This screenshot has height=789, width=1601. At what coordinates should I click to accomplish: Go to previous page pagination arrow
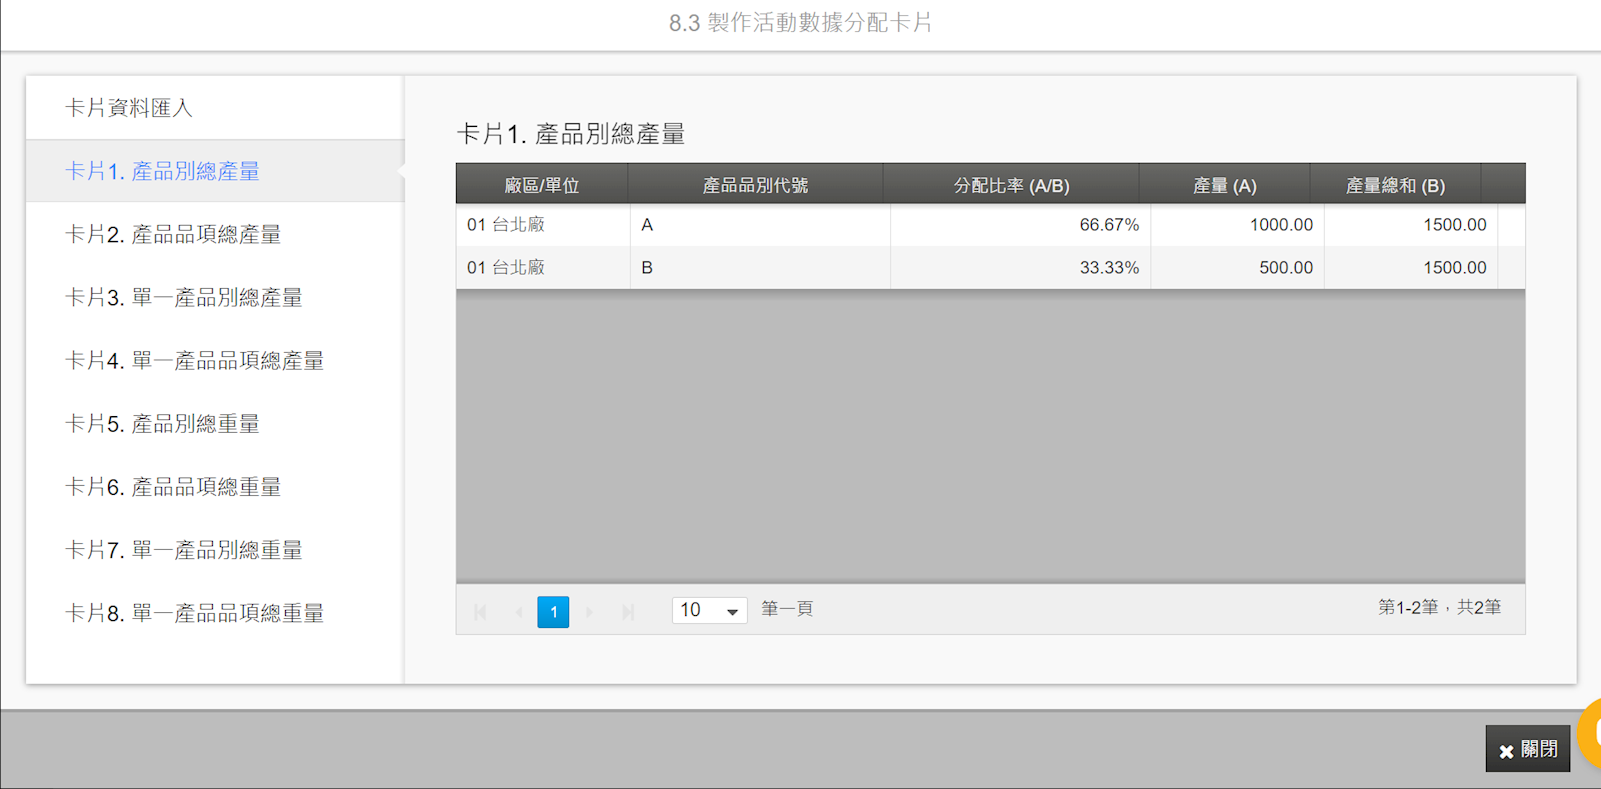point(518,611)
